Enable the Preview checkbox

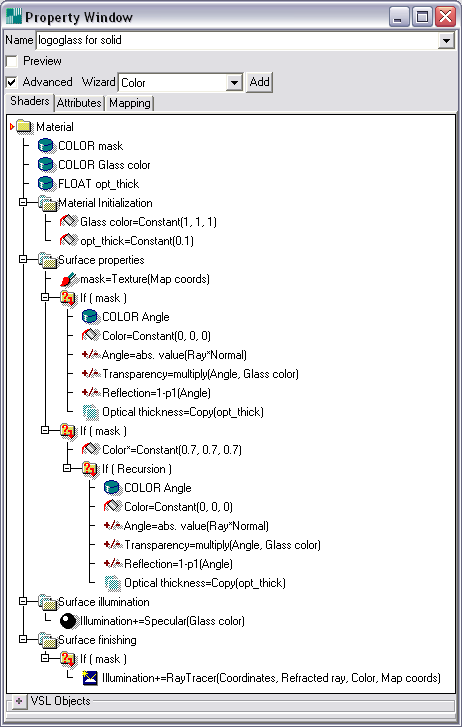click(11, 61)
